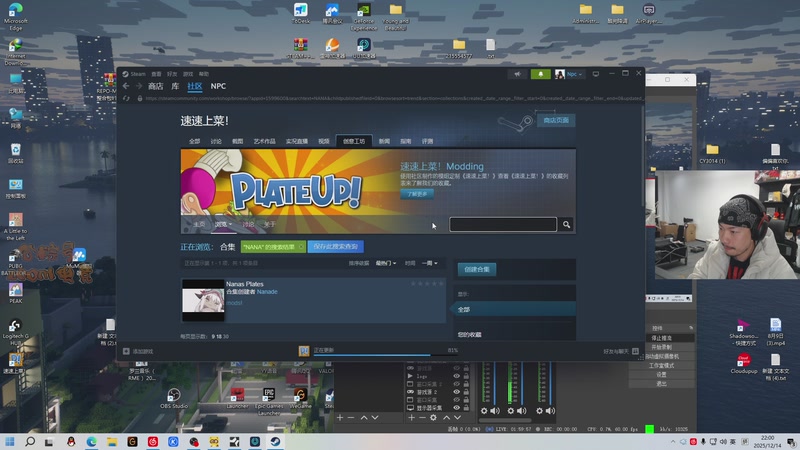Toggle visibility of 游戏源 2 source in OBS
800x450 pixels.
[457, 392]
